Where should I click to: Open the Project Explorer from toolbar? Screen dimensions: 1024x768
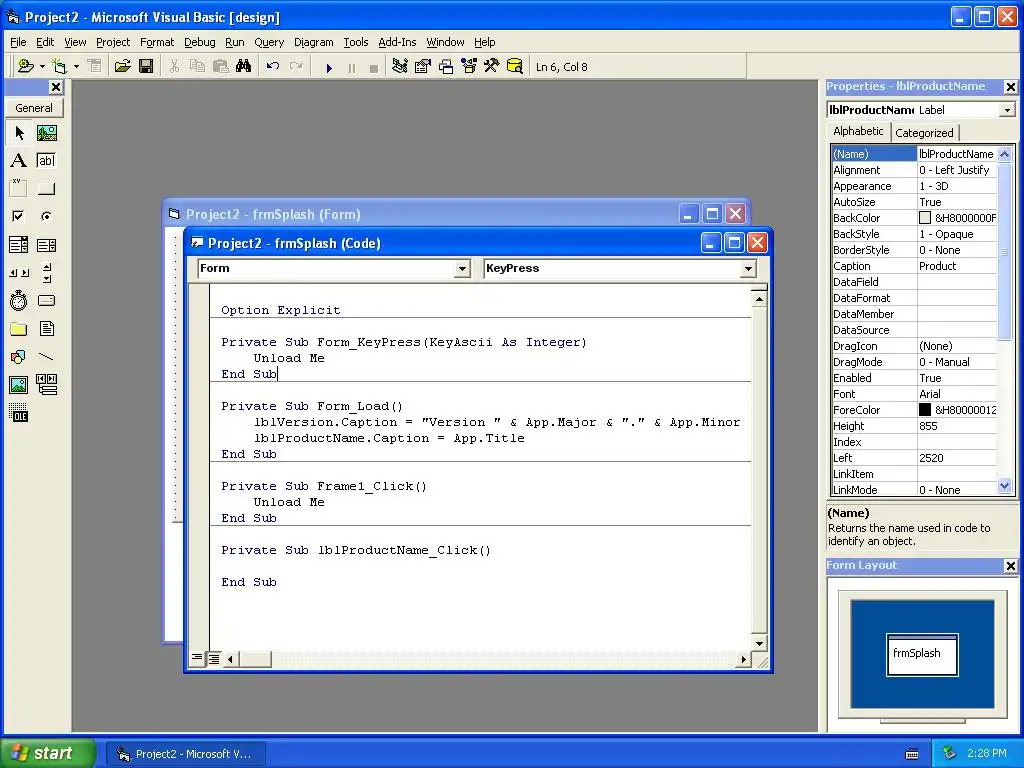point(400,66)
